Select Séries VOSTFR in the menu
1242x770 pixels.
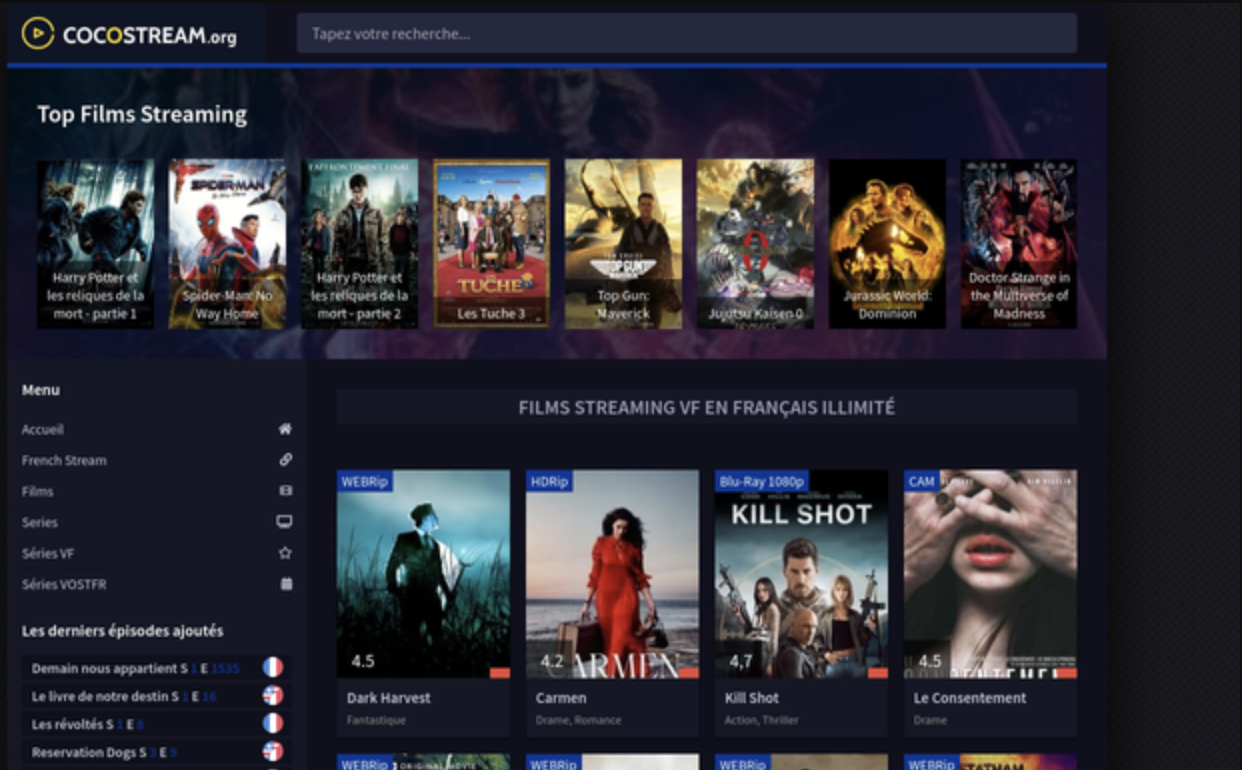[64, 584]
